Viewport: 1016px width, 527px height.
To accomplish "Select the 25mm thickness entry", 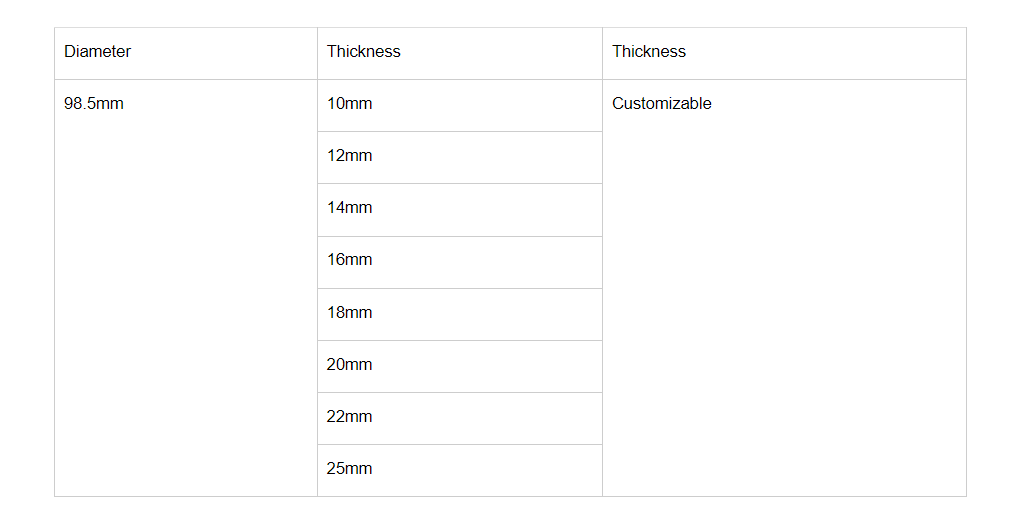I will click(x=349, y=469).
